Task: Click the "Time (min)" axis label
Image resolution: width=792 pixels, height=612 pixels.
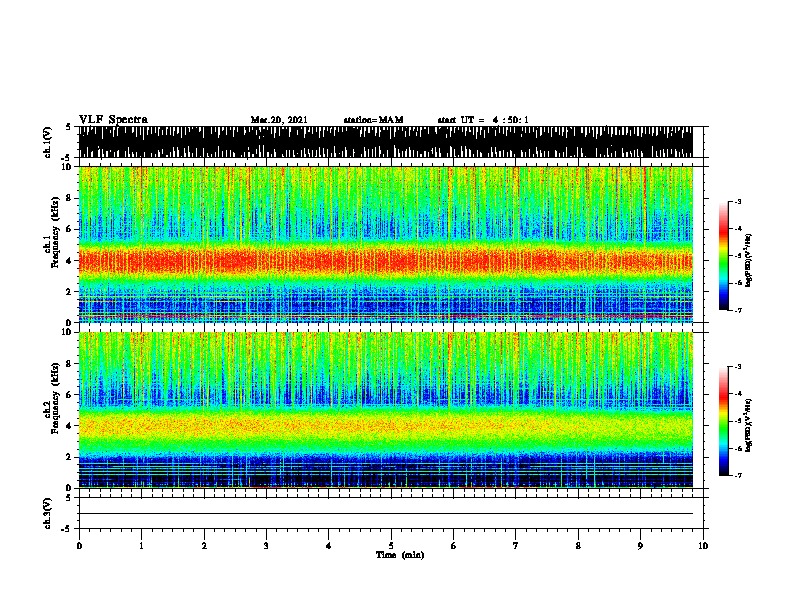Action: pyautogui.click(x=400, y=555)
